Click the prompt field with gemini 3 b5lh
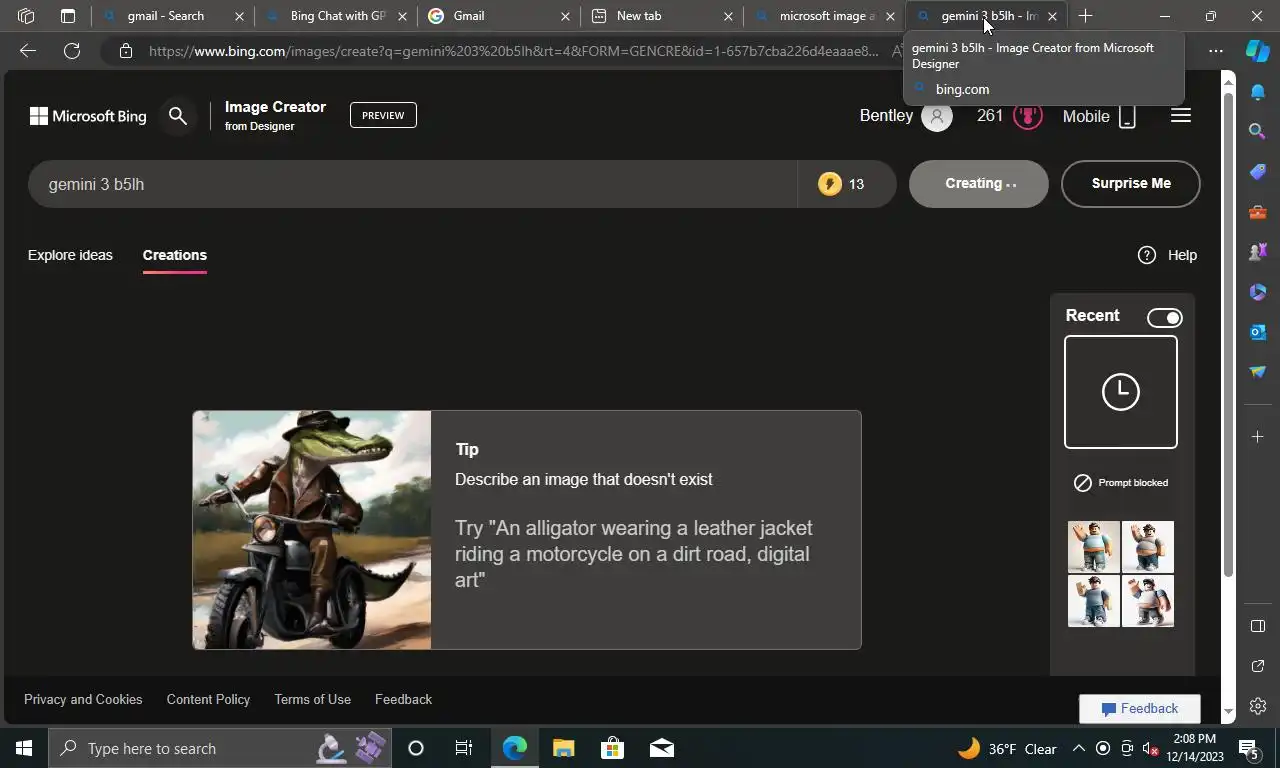Screen dimensions: 1280x768 (x=412, y=184)
